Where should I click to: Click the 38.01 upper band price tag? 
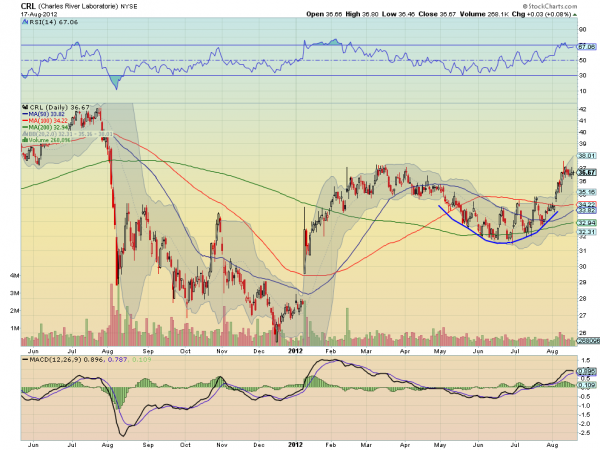[587, 156]
